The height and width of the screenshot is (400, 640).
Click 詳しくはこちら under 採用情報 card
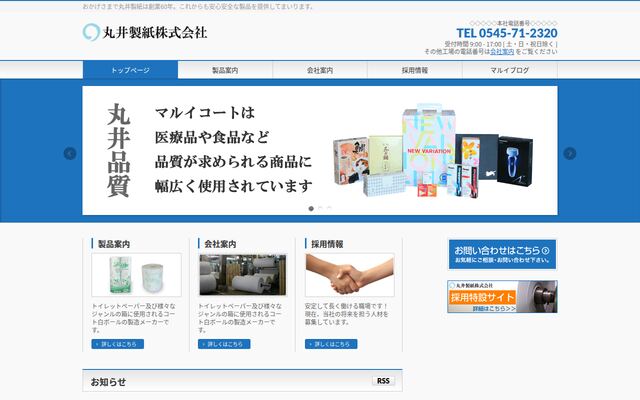click(x=331, y=344)
